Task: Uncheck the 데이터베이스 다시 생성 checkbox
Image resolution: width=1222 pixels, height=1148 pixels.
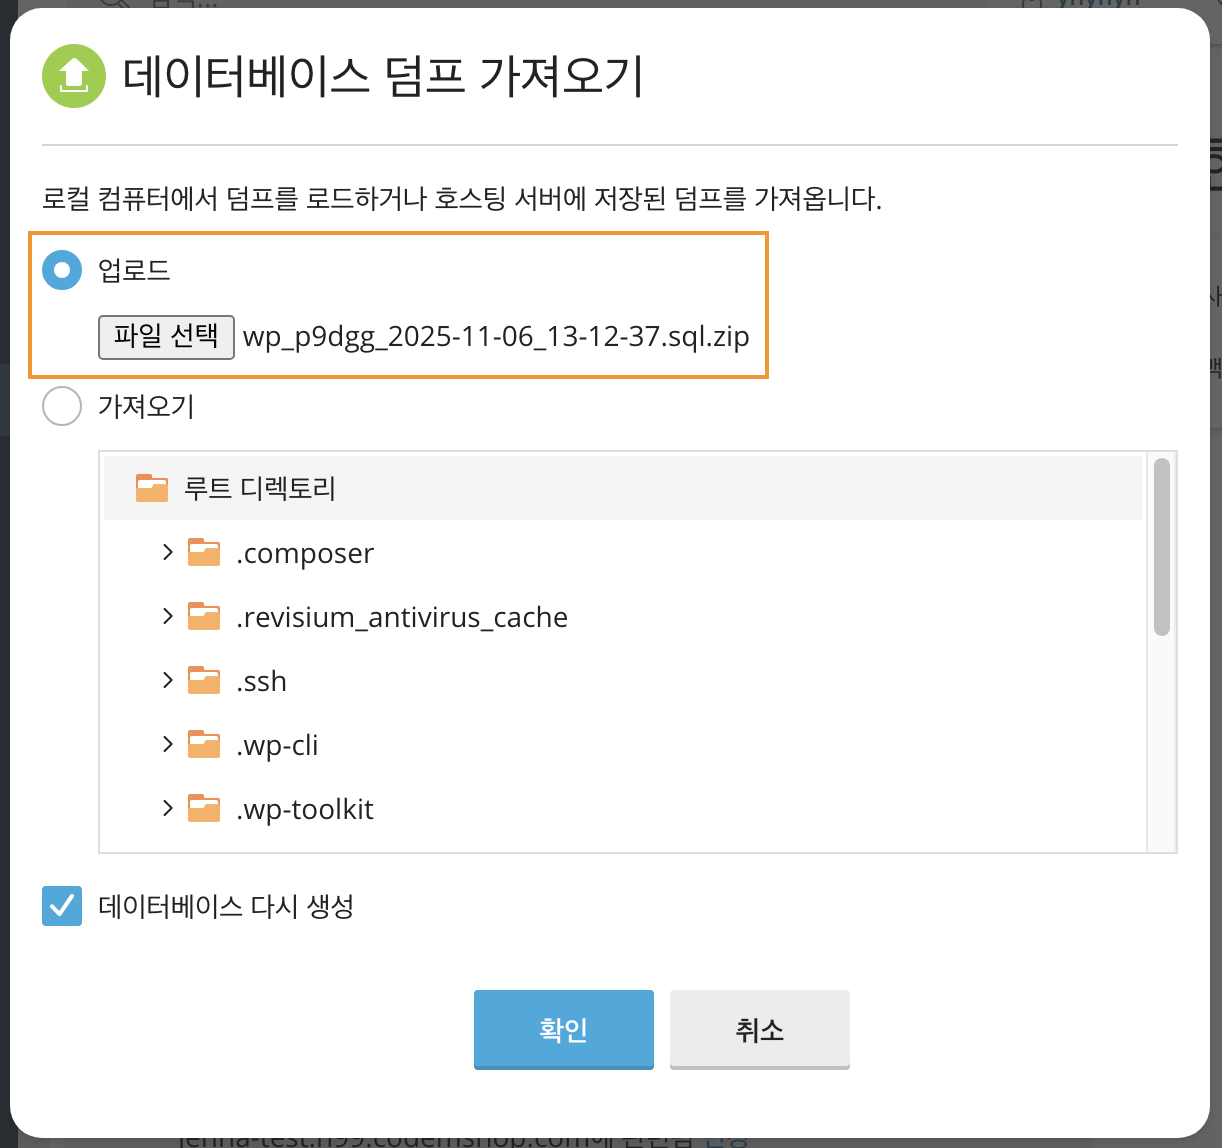Action: click(x=62, y=906)
